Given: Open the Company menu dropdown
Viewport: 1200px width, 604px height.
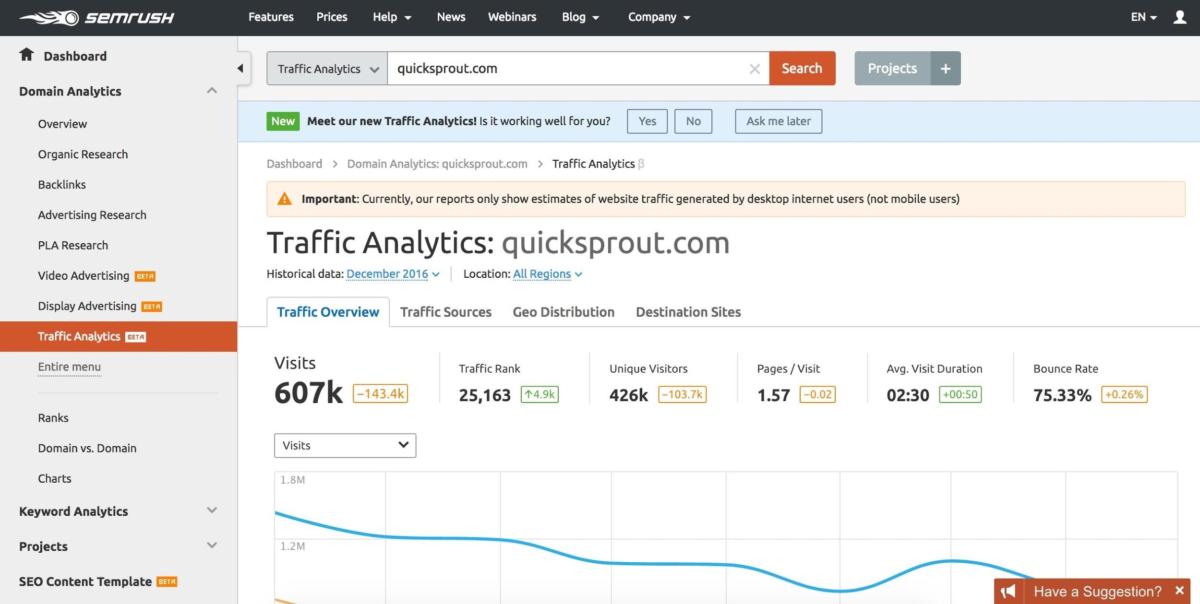Looking at the screenshot, I should click(659, 17).
